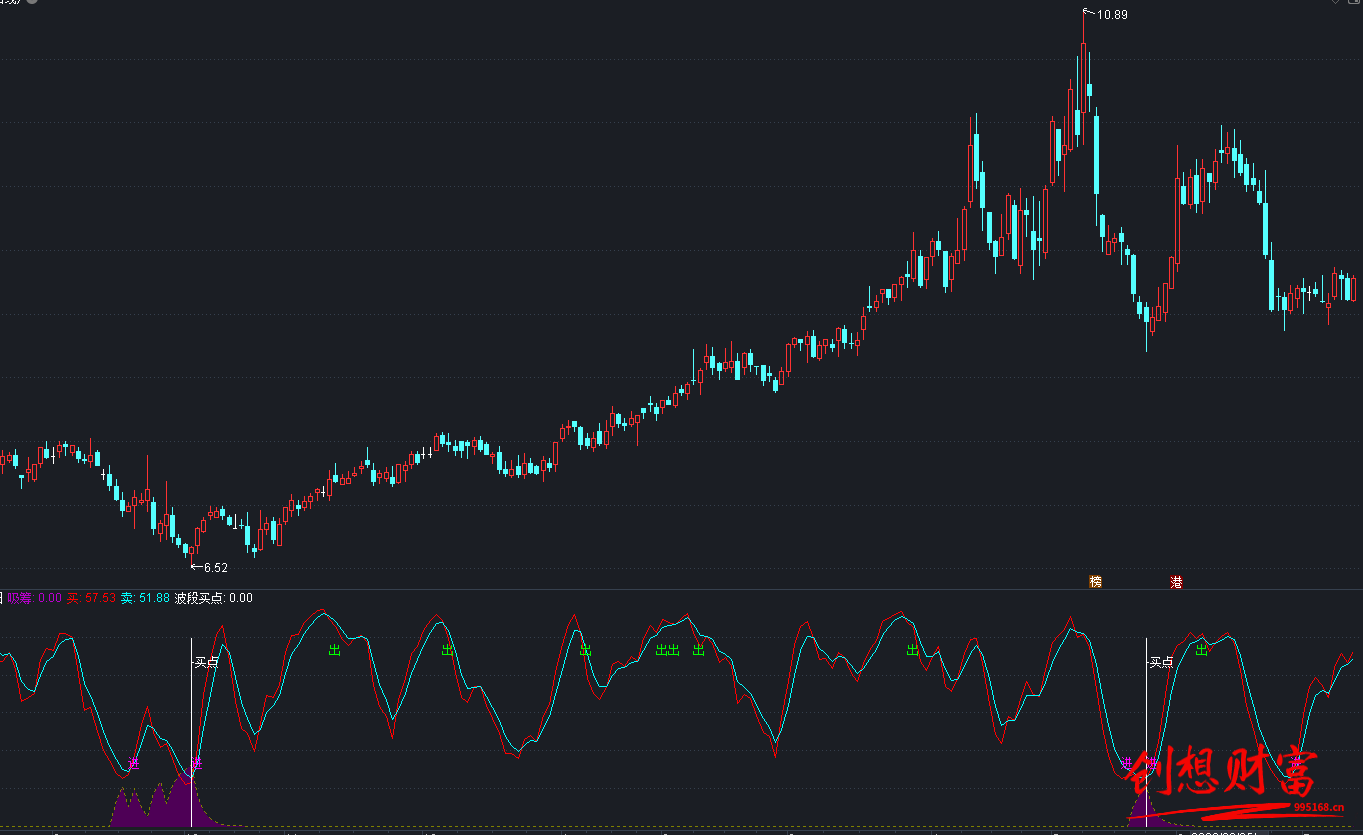Viewport: 1363px width, 835px height.
Task: Select the 吸筹 indicator label
Action: [x=20, y=598]
